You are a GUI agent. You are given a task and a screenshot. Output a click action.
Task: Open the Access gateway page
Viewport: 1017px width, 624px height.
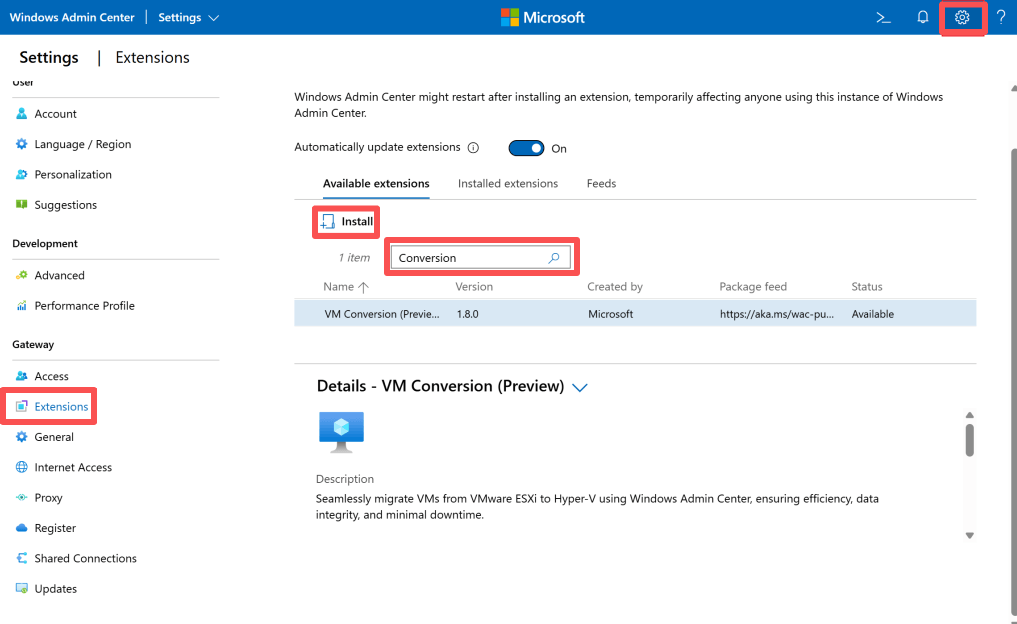(51, 376)
